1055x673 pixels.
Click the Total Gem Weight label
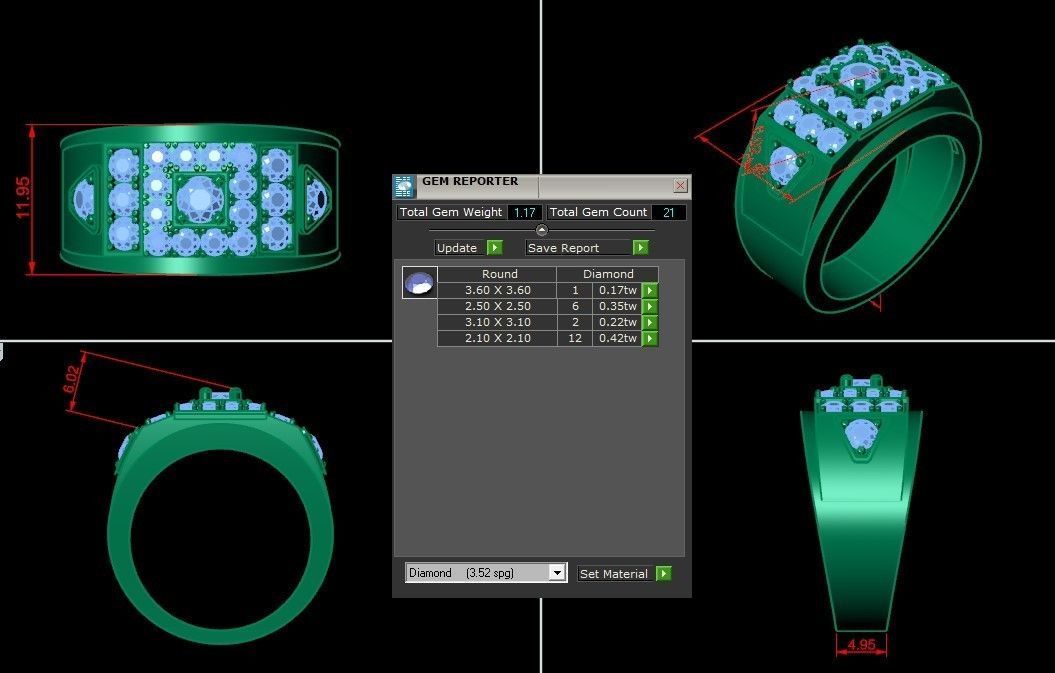(x=451, y=213)
